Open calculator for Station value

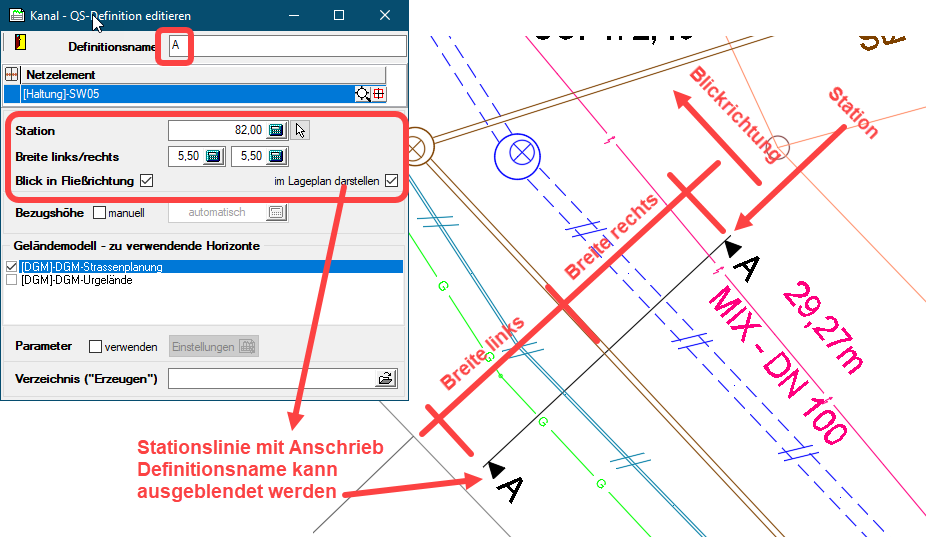coord(277,130)
